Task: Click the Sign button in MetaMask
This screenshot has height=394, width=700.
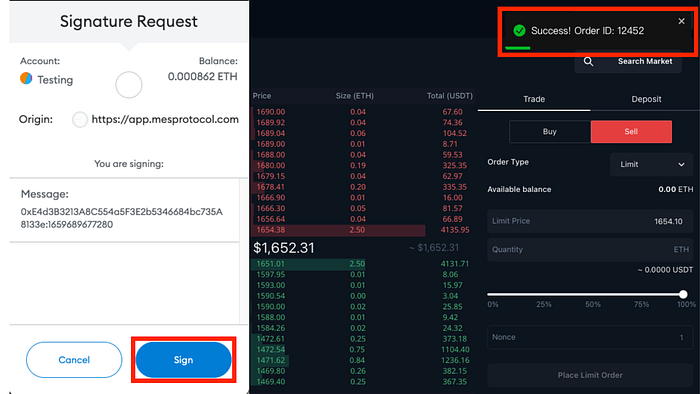Action: (x=183, y=360)
